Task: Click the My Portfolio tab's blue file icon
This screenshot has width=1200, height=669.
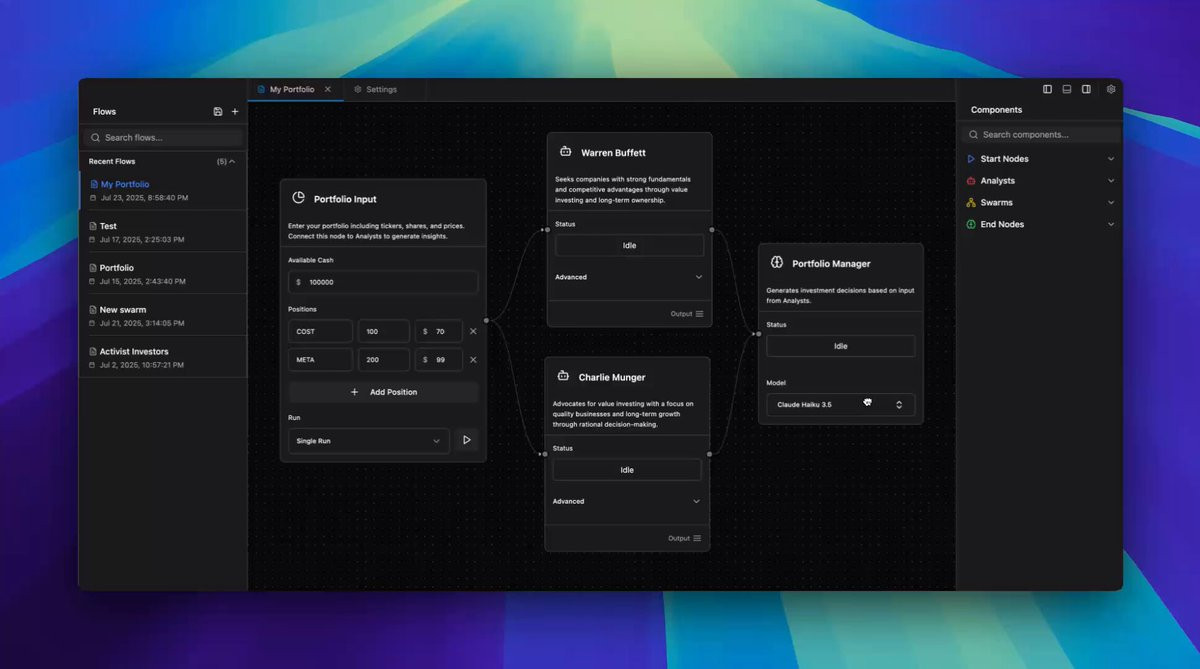Action: [262, 89]
